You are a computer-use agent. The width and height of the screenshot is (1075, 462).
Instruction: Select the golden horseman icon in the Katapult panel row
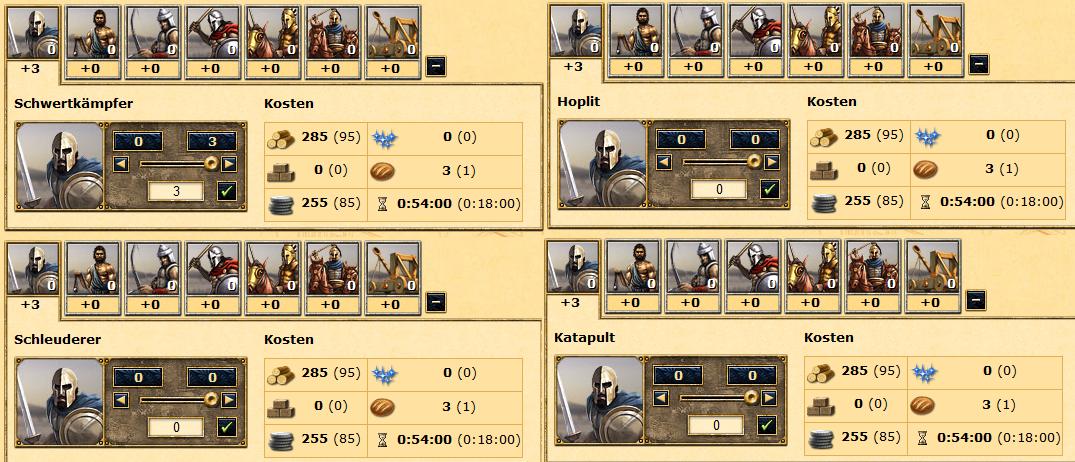[x=812, y=266]
